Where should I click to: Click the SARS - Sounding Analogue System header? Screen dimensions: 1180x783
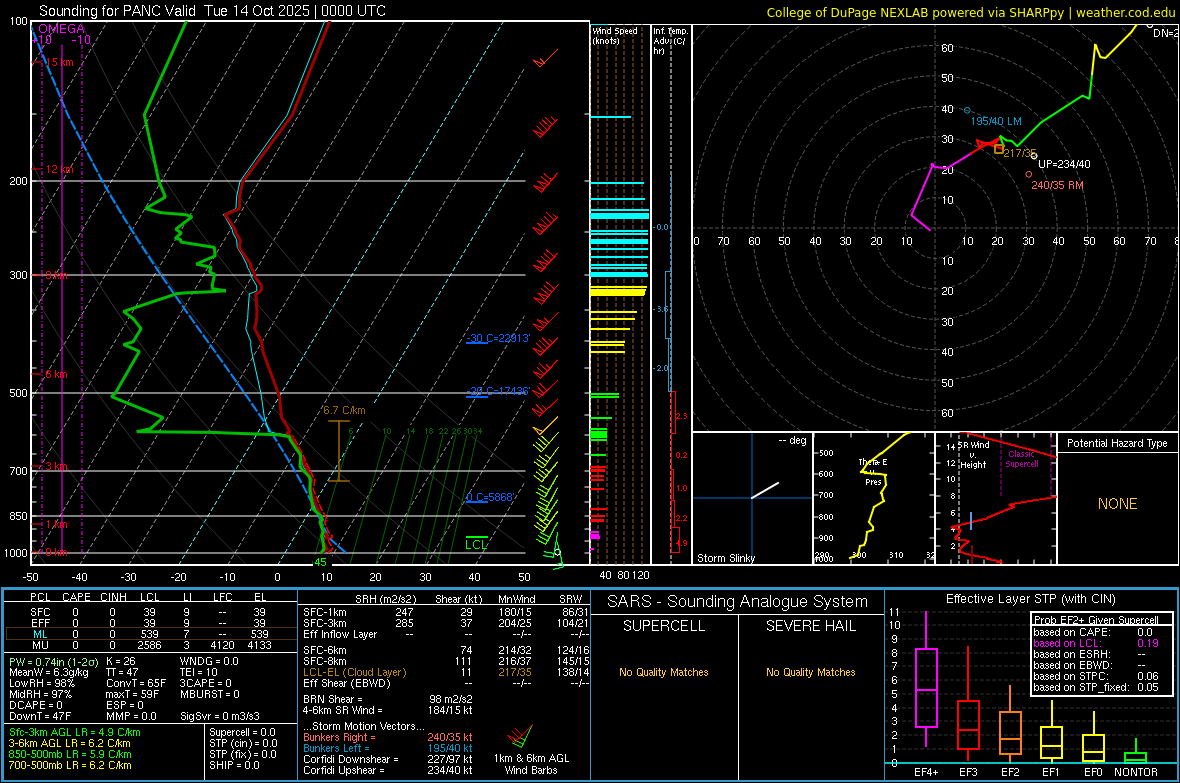(x=737, y=602)
